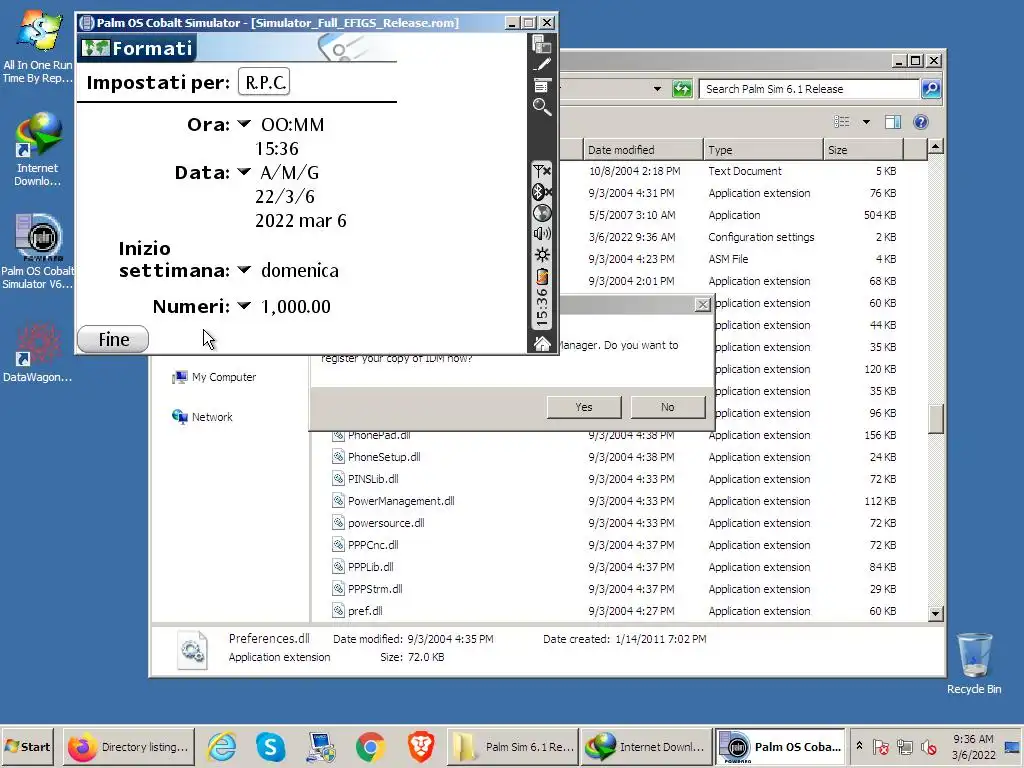Open the address bar history dropdown arrow
1024x768 pixels.
(x=657, y=89)
